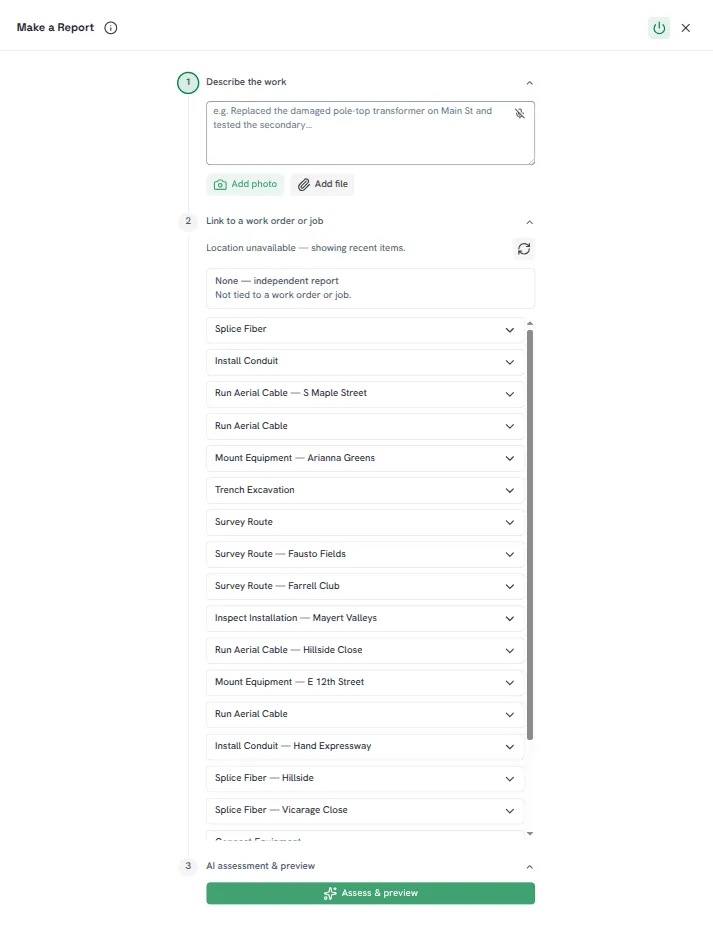Click the info icon beside Make a Report
The image size is (713, 951).
110,28
